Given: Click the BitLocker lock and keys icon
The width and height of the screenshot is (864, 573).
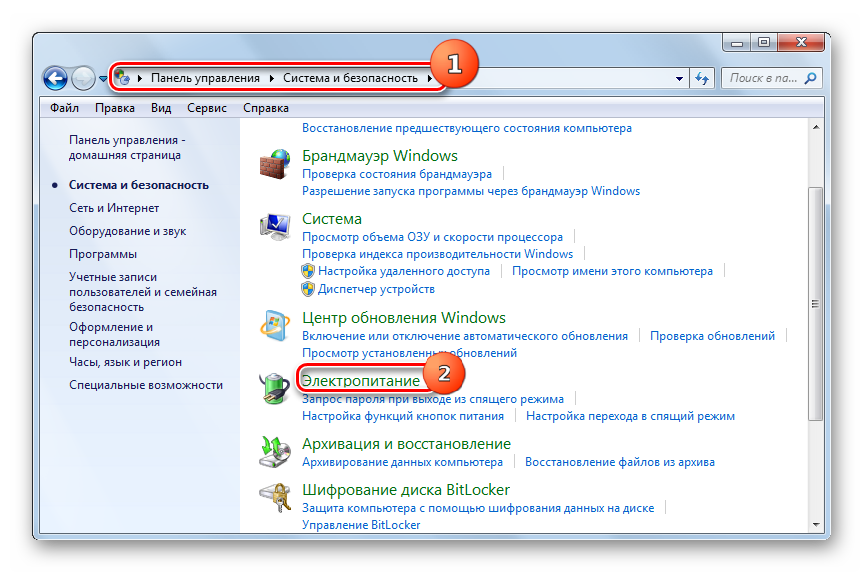Looking at the screenshot, I should [x=275, y=498].
